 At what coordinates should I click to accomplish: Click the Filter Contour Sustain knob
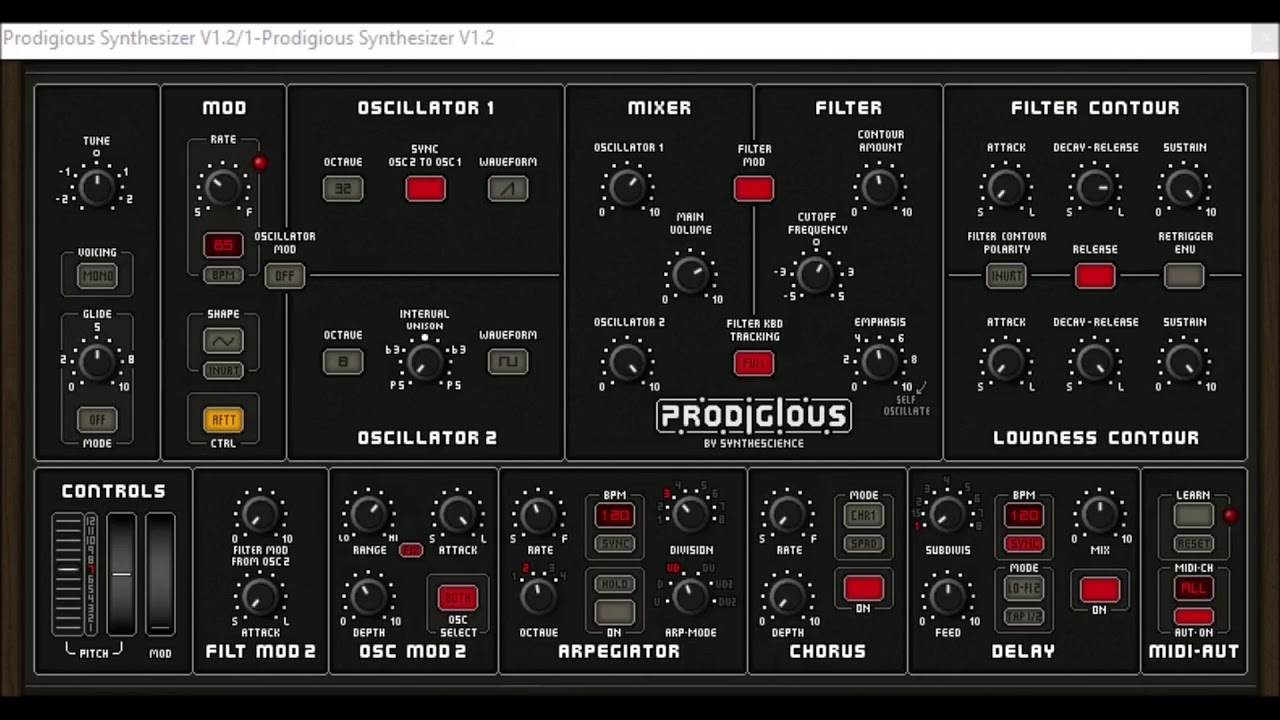tap(1184, 187)
